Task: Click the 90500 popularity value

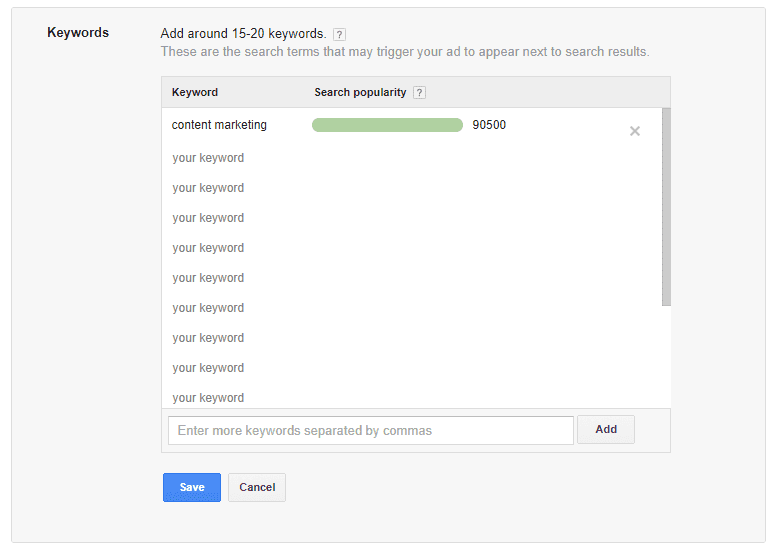Action: point(489,125)
